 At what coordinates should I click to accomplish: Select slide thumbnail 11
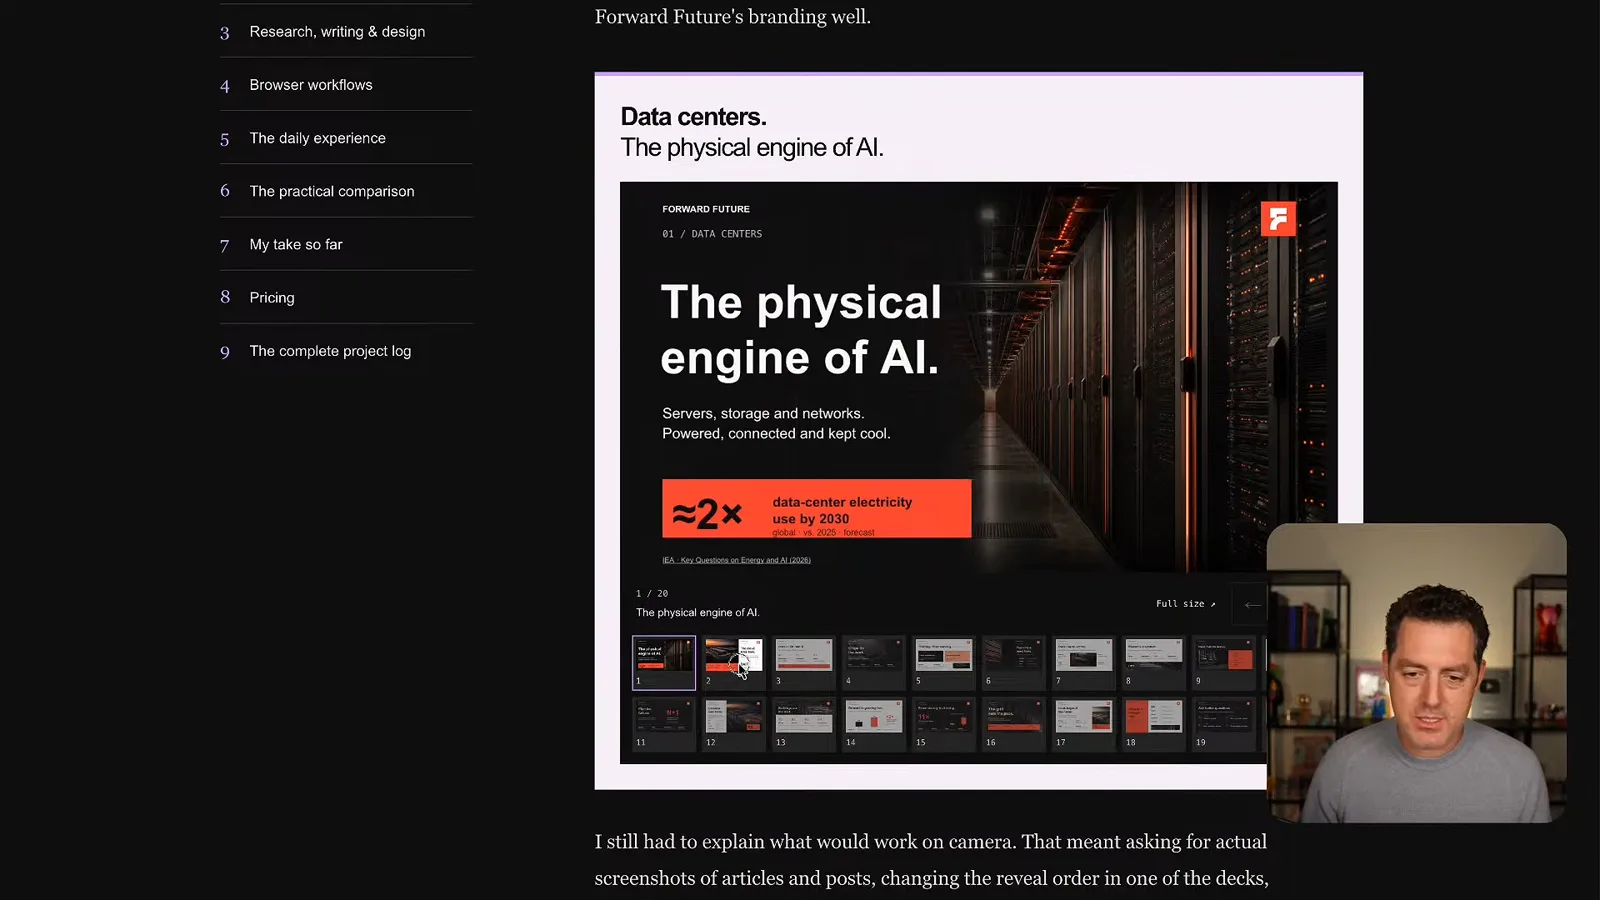664,724
